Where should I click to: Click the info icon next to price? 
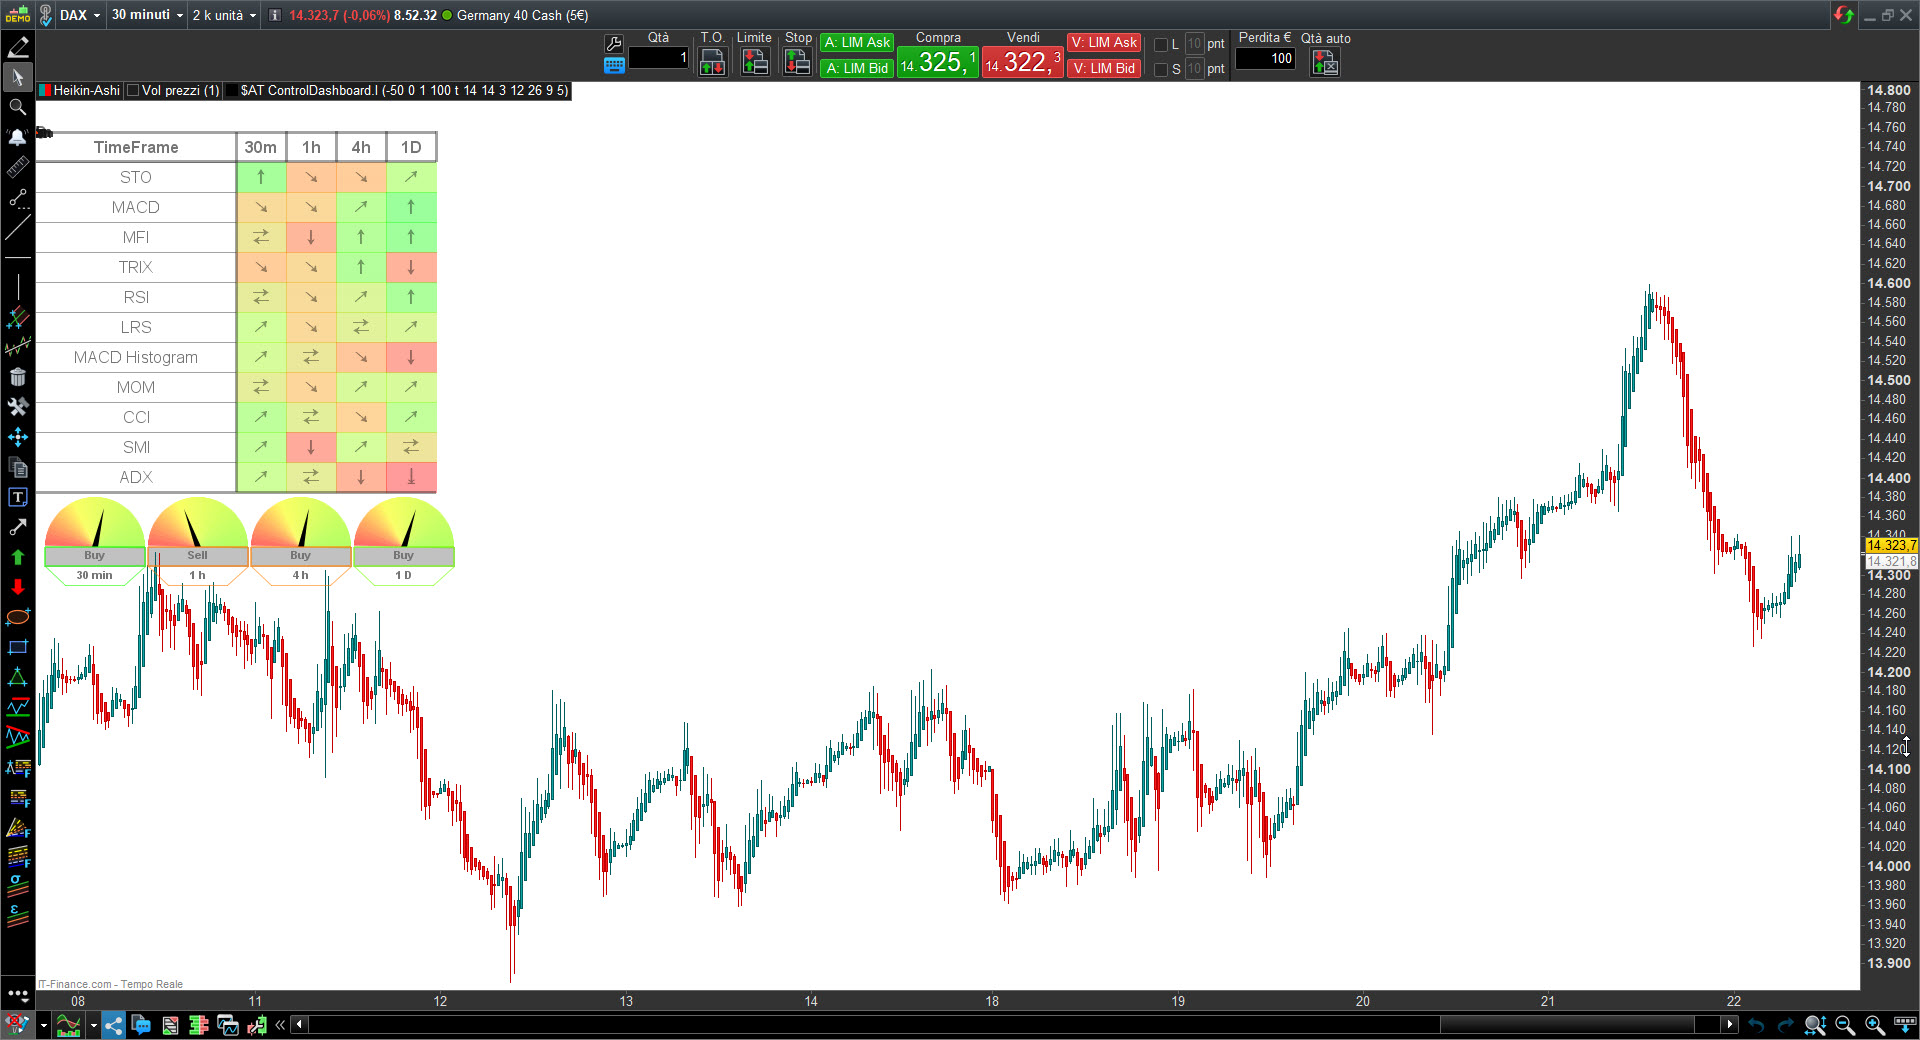point(275,15)
